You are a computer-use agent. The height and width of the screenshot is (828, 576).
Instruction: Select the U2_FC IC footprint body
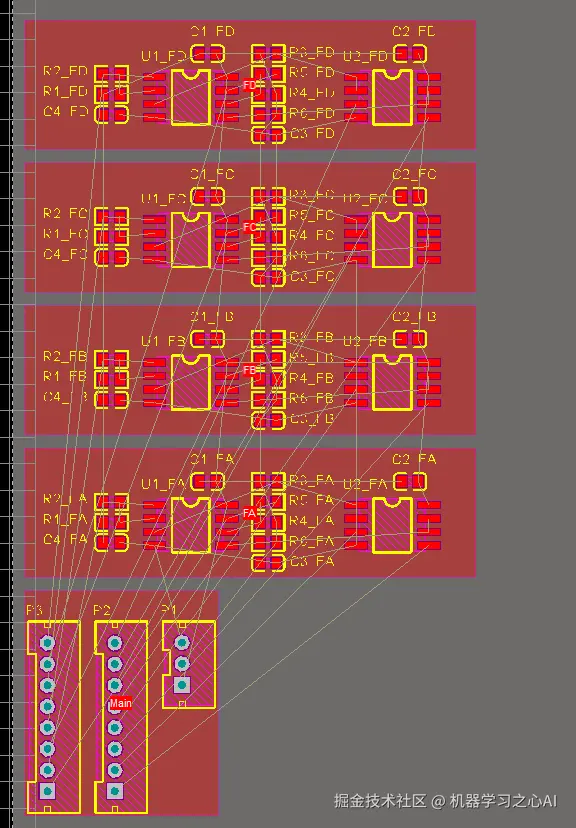392,240
